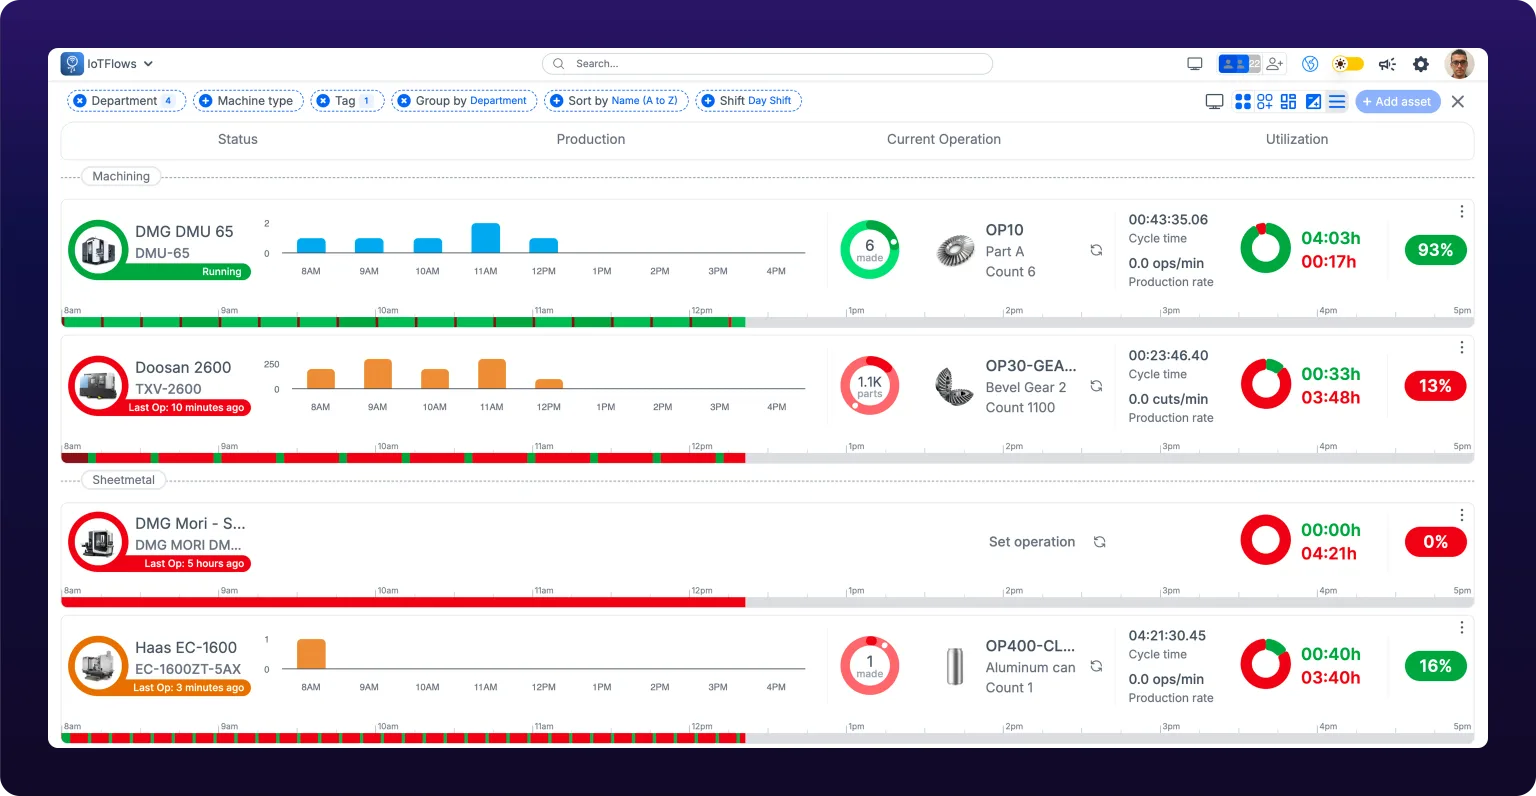Open the IoTFlows organization dropdown
Viewport: 1536px width, 796px height.
(108, 64)
